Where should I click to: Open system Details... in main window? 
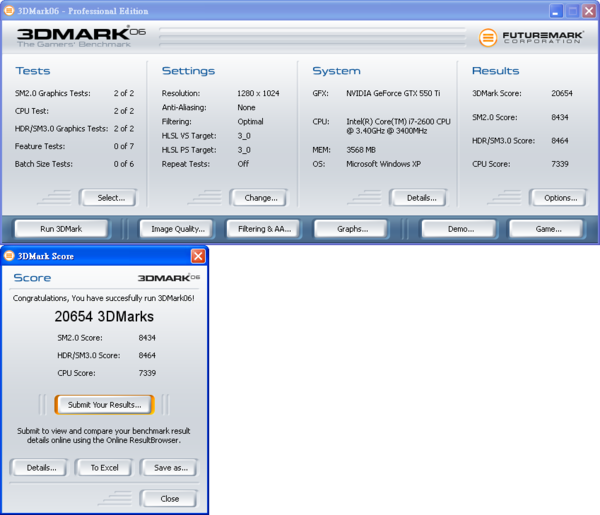tap(418, 198)
